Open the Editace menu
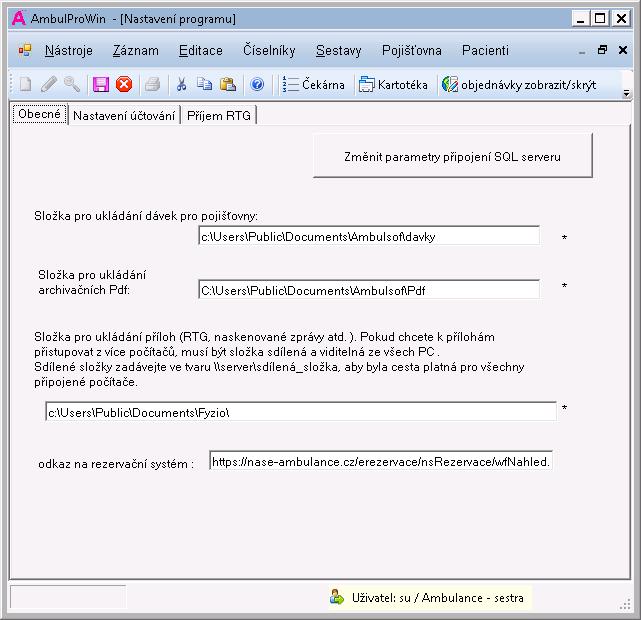 (201, 50)
